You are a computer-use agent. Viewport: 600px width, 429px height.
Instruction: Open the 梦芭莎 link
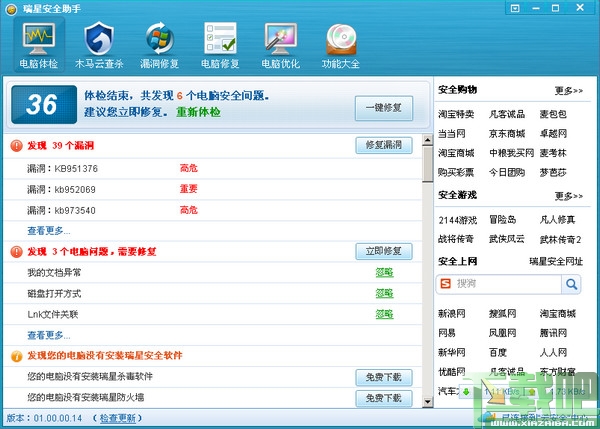click(553, 173)
